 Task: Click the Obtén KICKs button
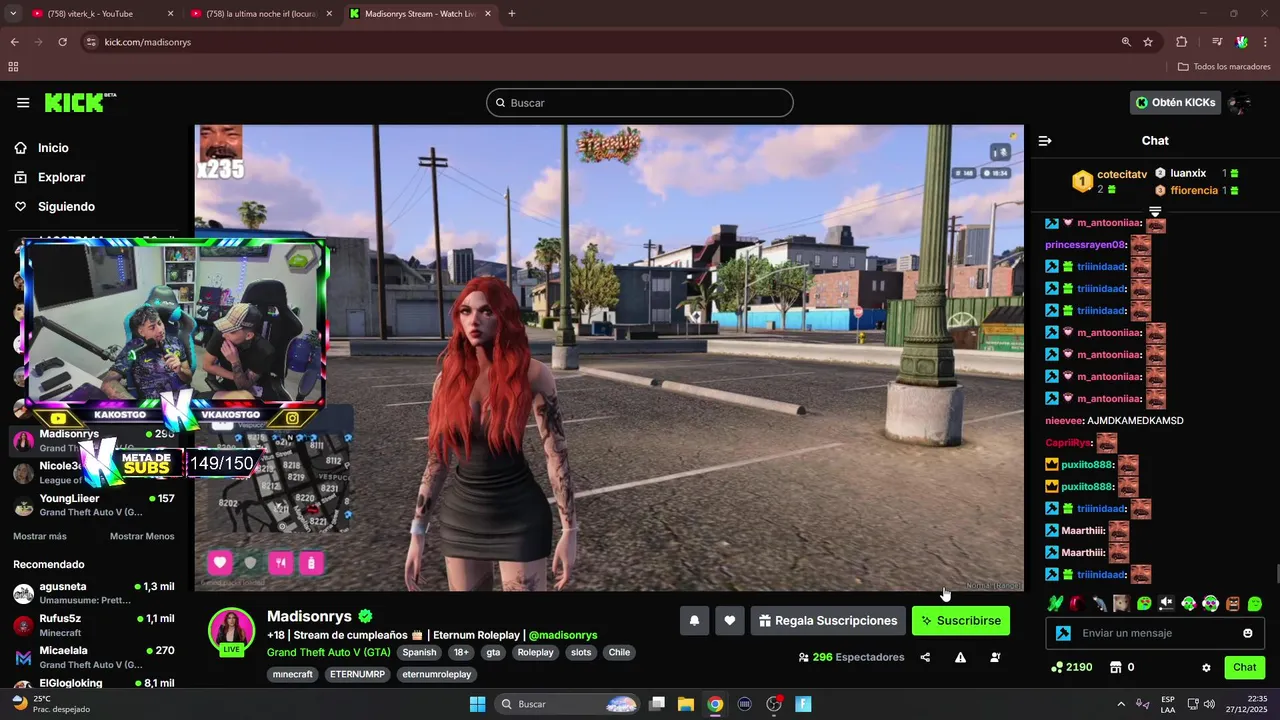coord(1175,103)
